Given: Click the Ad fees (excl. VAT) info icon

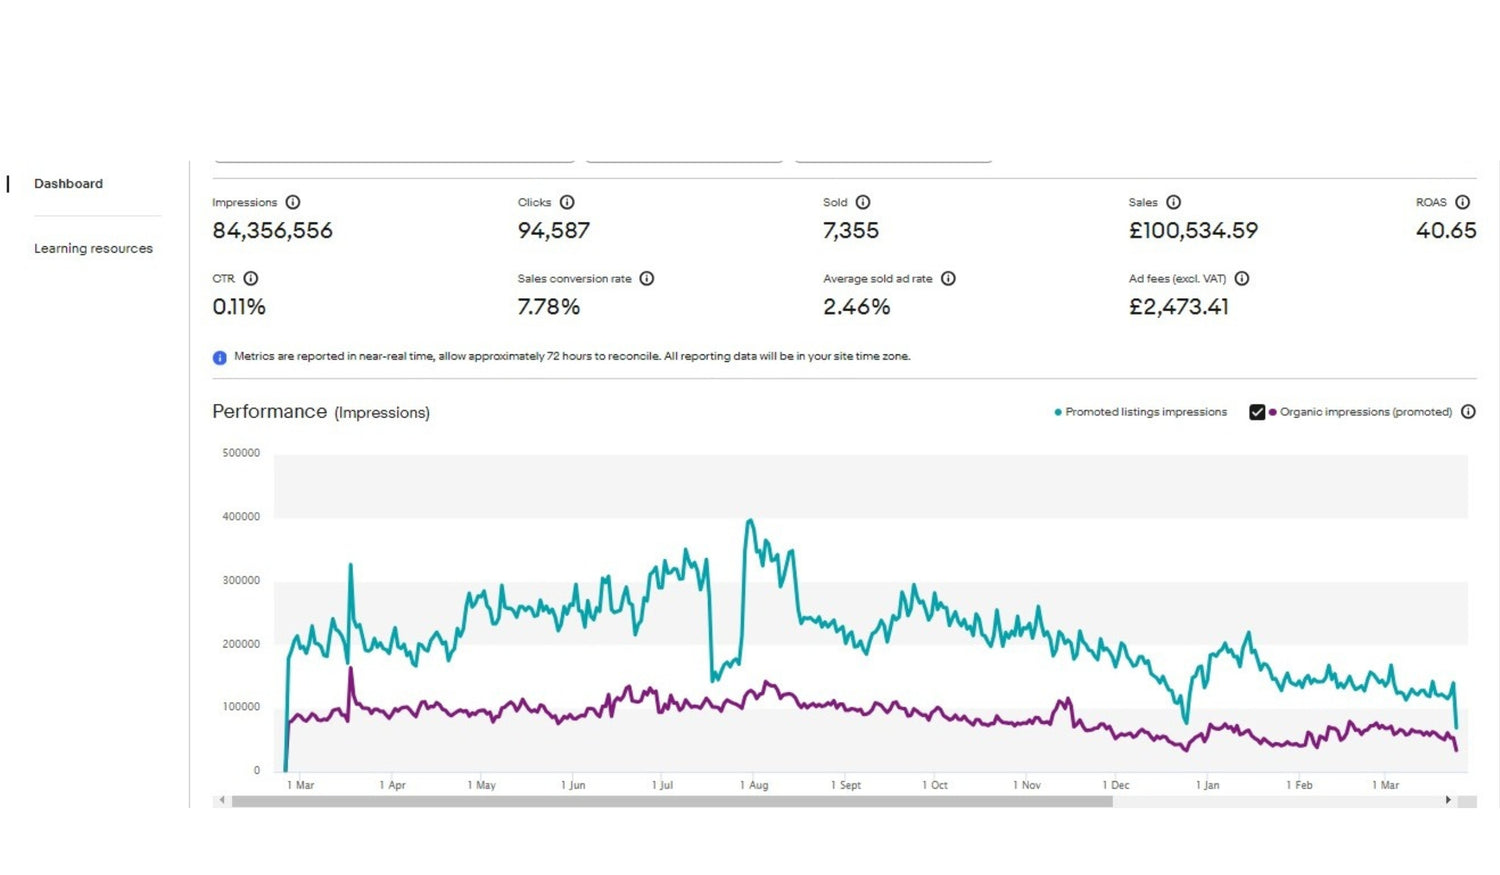Looking at the screenshot, I should (x=1242, y=279).
